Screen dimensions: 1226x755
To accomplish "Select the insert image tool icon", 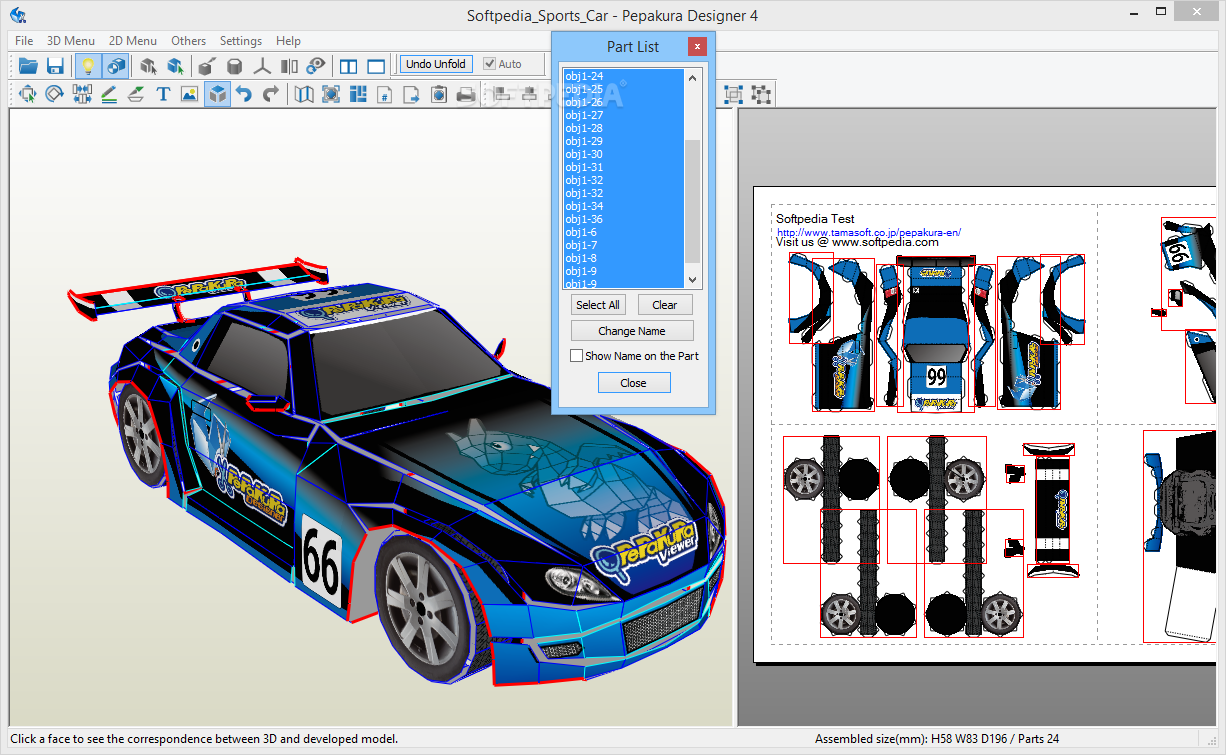I will click(190, 94).
